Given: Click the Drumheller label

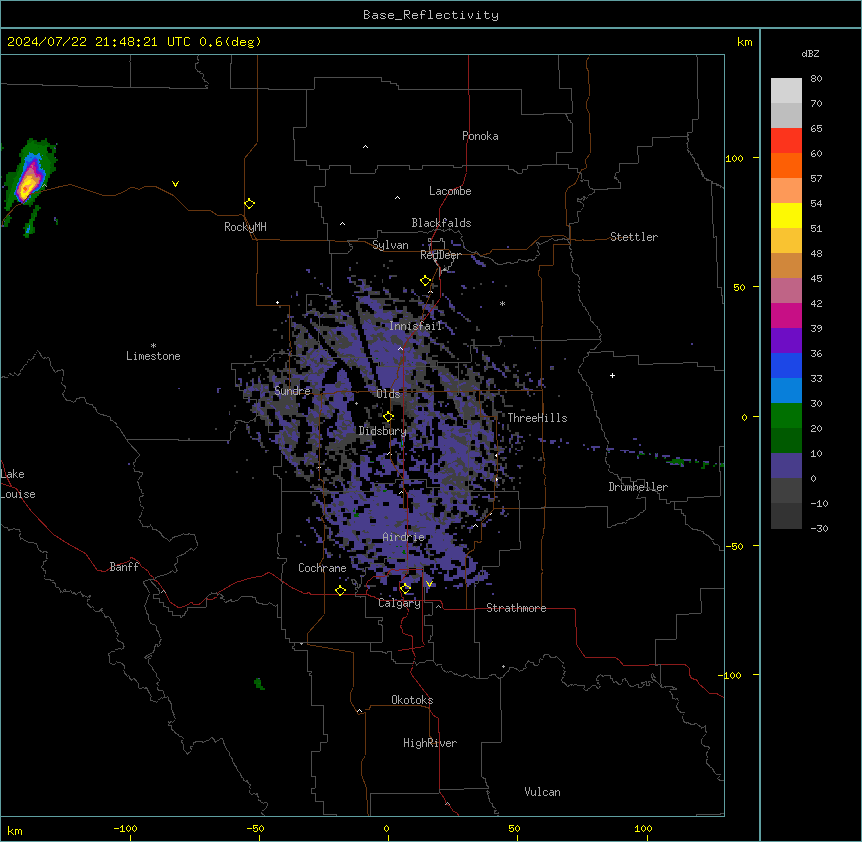Looking at the screenshot, I should tap(638, 487).
